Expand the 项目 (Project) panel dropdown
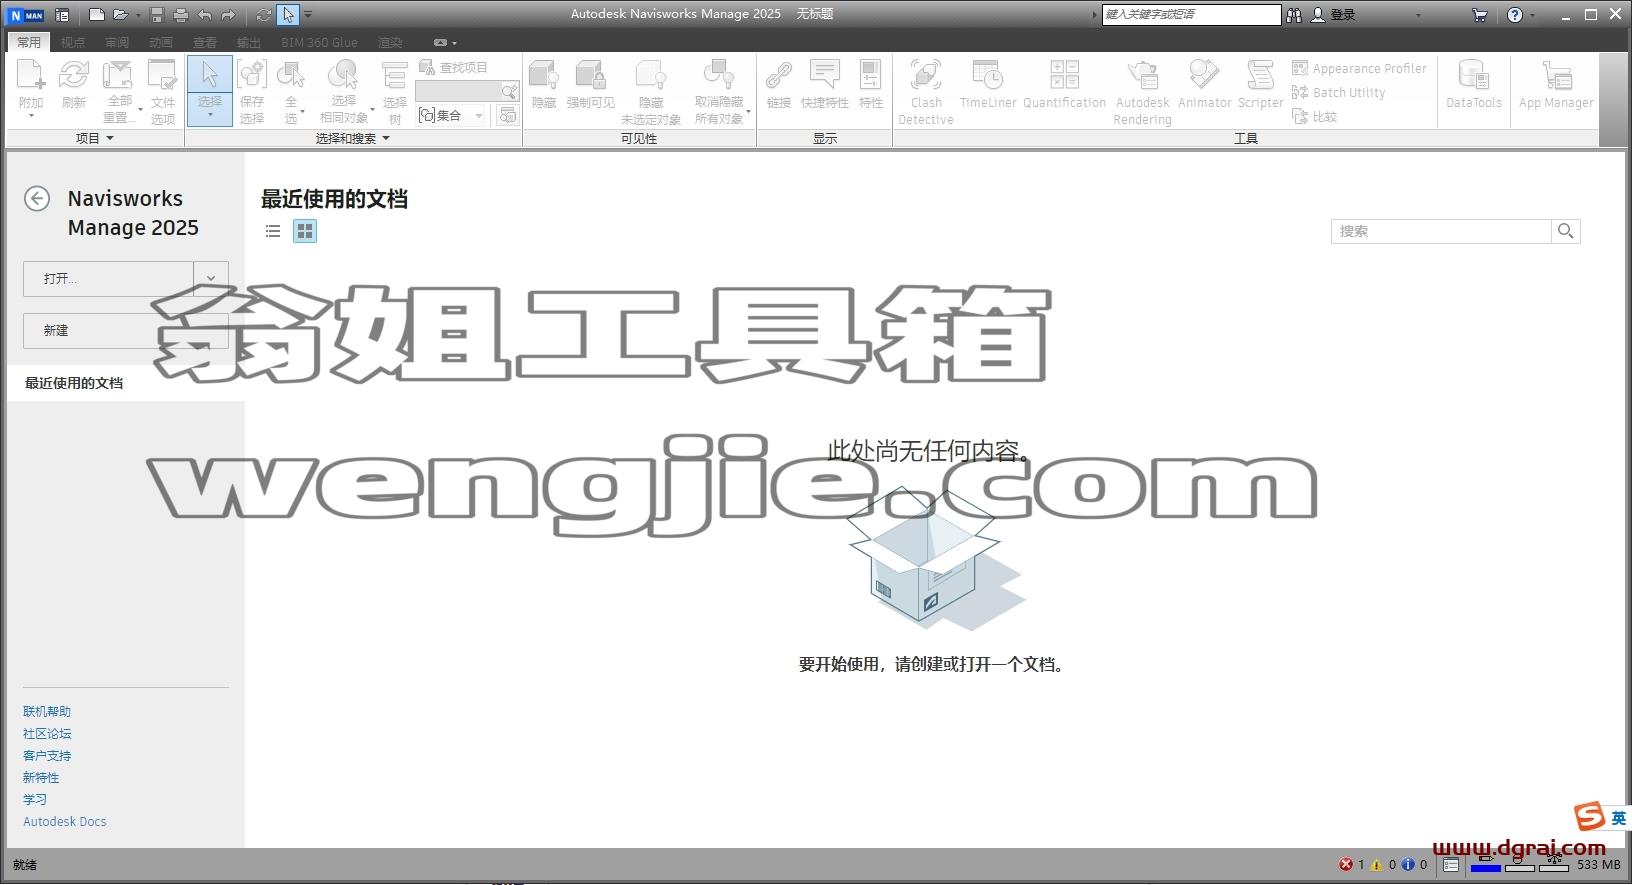1632x885 pixels. pos(110,138)
